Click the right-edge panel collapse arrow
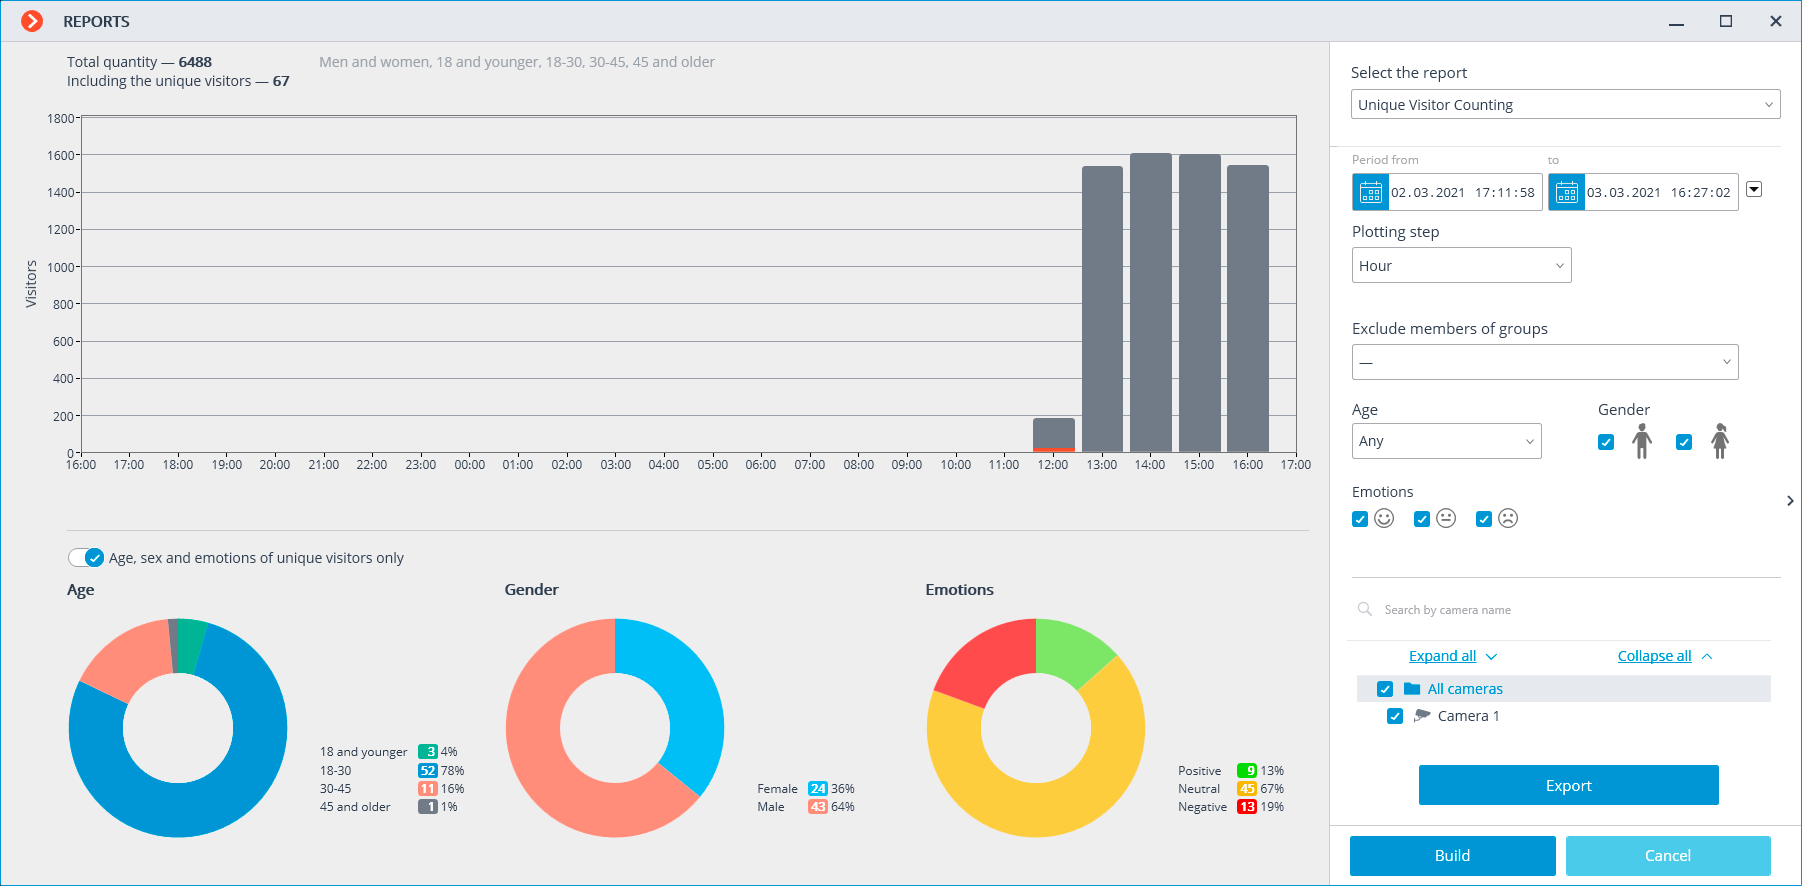Viewport: 1802px width, 886px height. point(1790,501)
